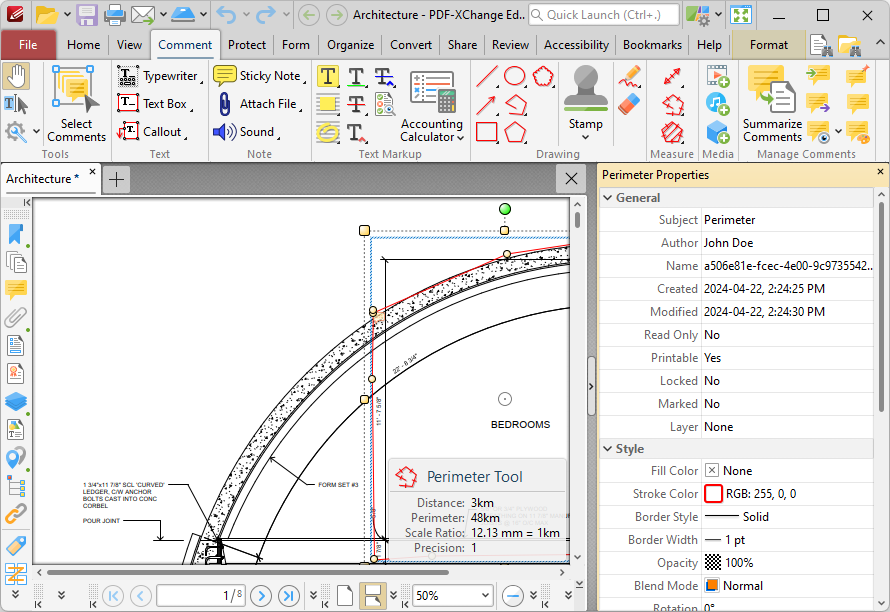Open the zoom level dropdown

[x=485, y=596]
